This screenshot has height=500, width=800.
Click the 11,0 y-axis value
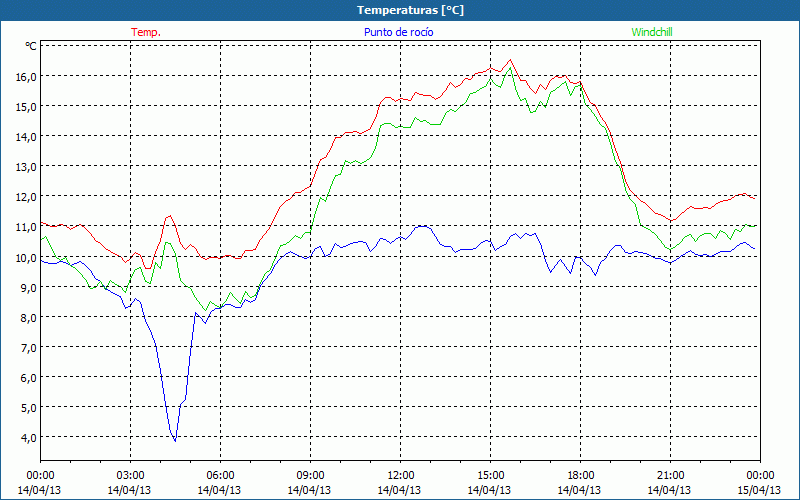[26, 227]
